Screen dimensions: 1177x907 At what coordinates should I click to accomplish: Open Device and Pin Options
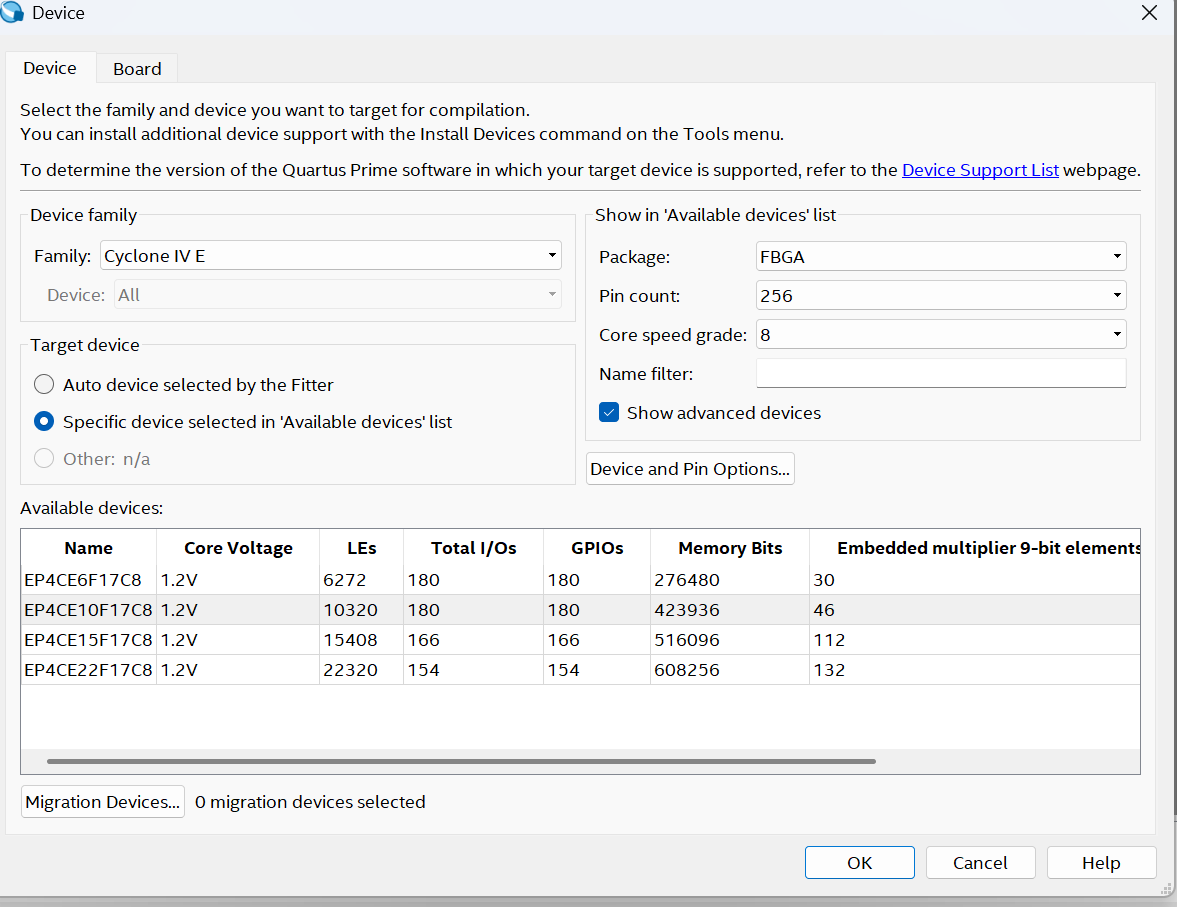690,469
